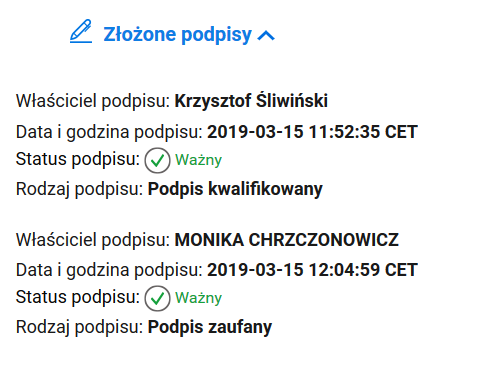Click the valid checkmark icon for Krzysztof Śliwiński
This screenshot has height=390, width=493.
tap(157, 160)
